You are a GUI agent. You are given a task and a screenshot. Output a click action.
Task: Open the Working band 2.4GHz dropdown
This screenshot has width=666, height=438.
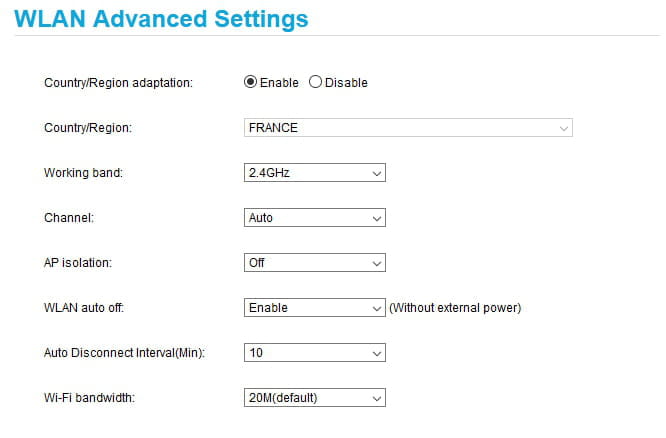[315, 173]
